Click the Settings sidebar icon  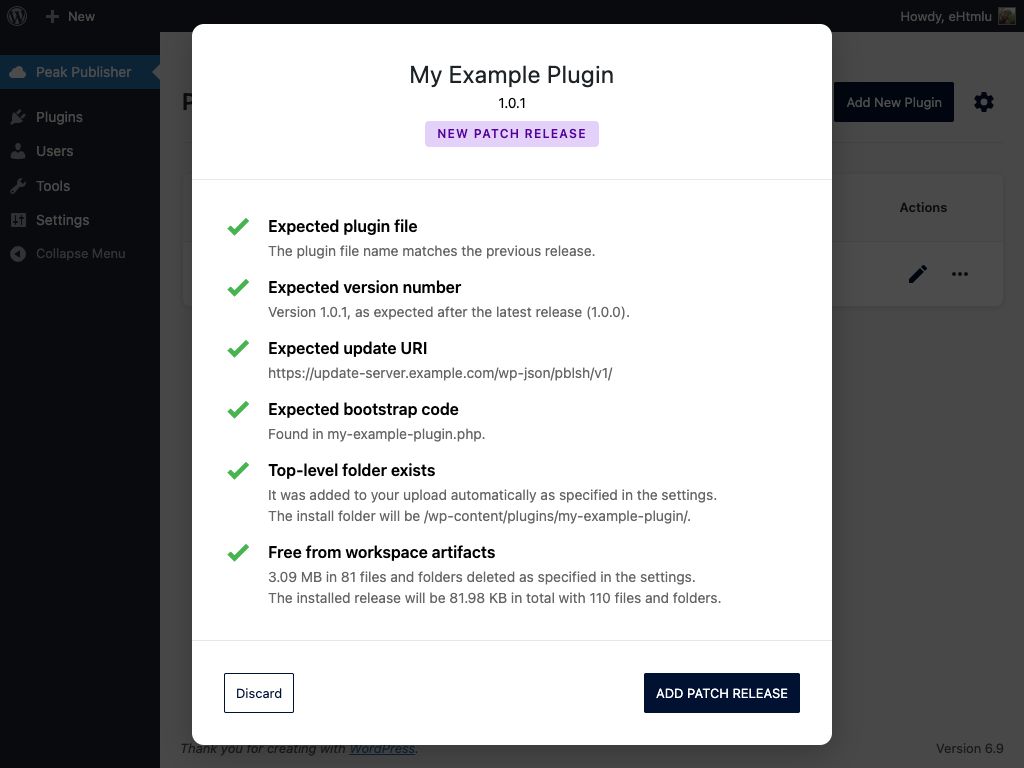(x=18, y=220)
